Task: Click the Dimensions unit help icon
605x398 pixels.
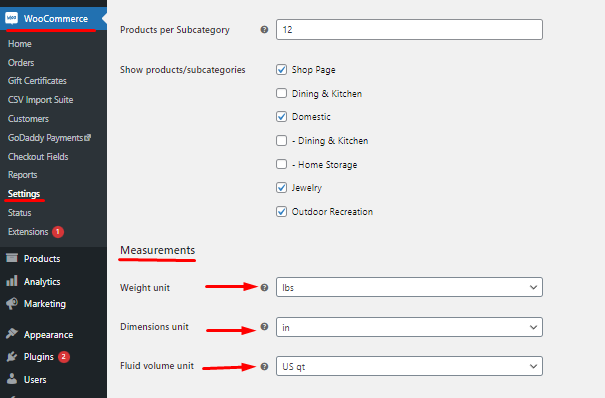Action: tap(264, 327)
